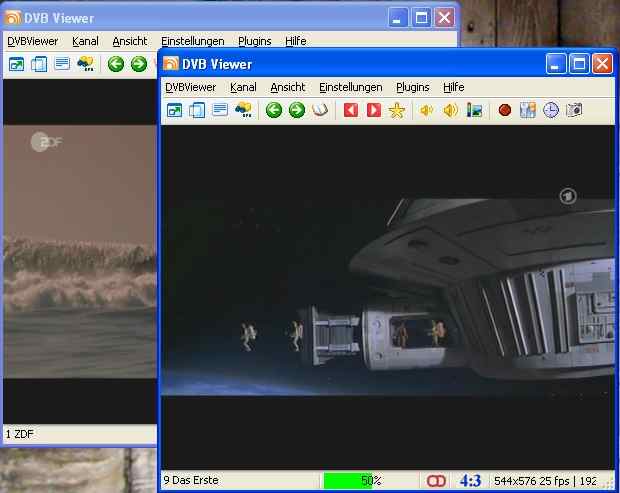Click green forward arrow in back window
The height and width of the screenshot is (493, 620).
tap(139, 64)
